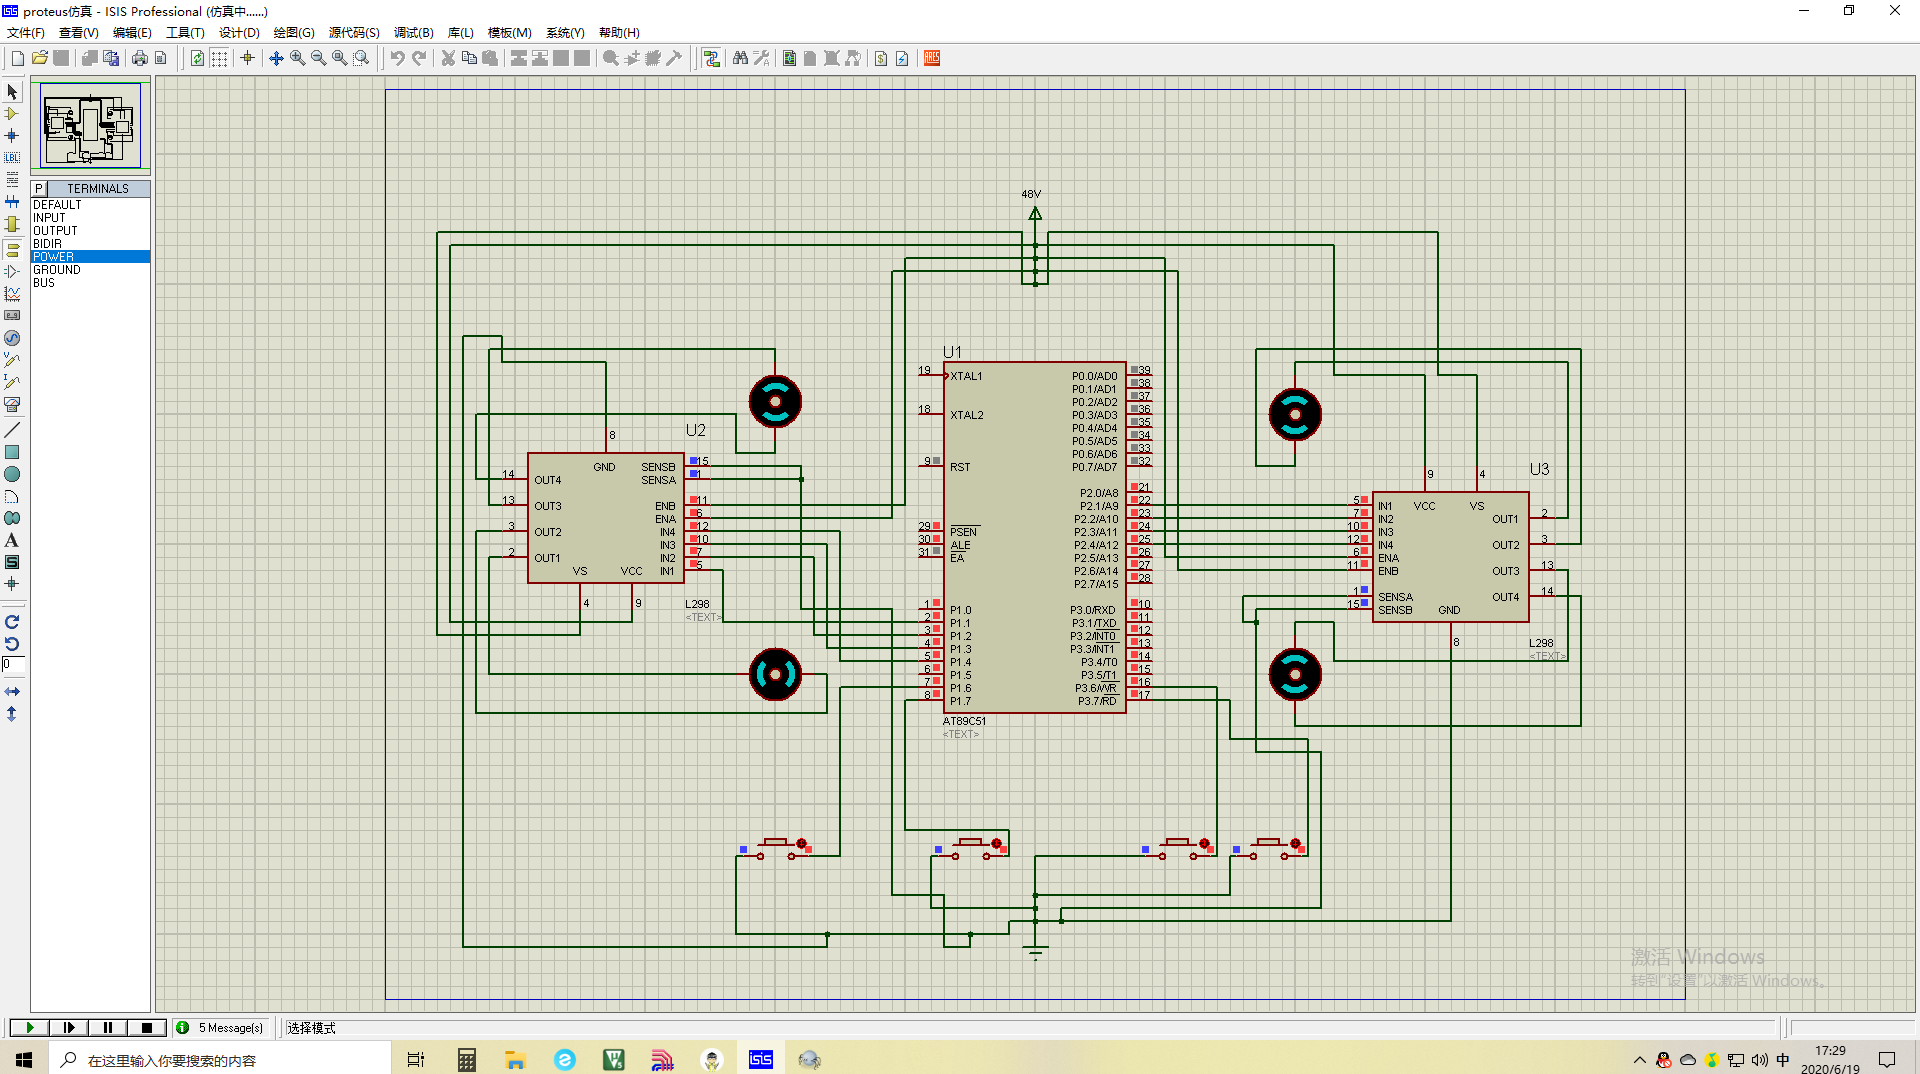Viewport: 1920px width, 1074px height.
Task: Select POWER terminal in list
Action: [x=90, y=257]
